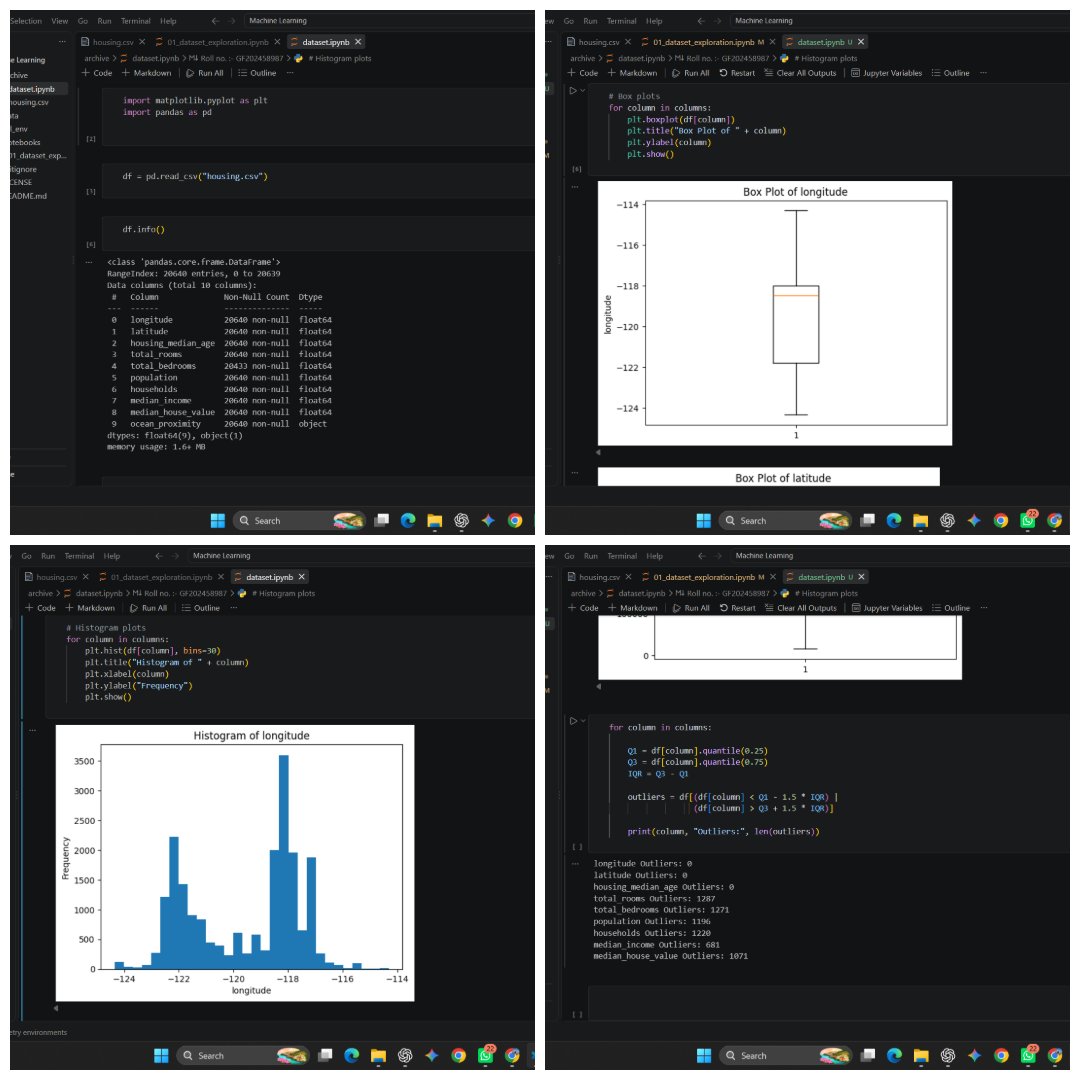The height and width of the screenshot is (1080, 1080).
Task: Expand run options chevron beside the outliers cell
Action: tap(583, 721)
